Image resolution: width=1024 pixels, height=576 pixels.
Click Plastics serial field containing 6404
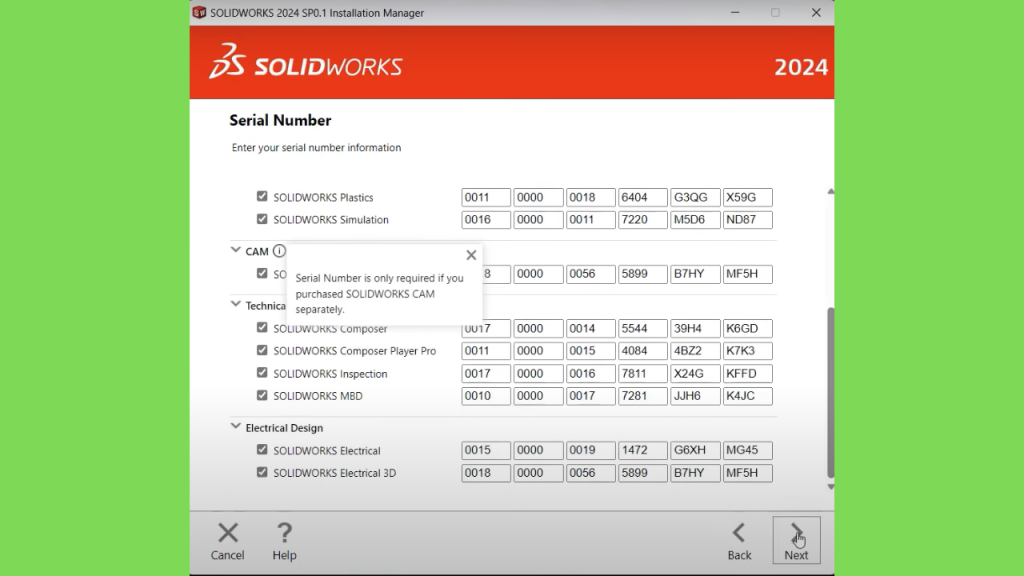(643, 197)
